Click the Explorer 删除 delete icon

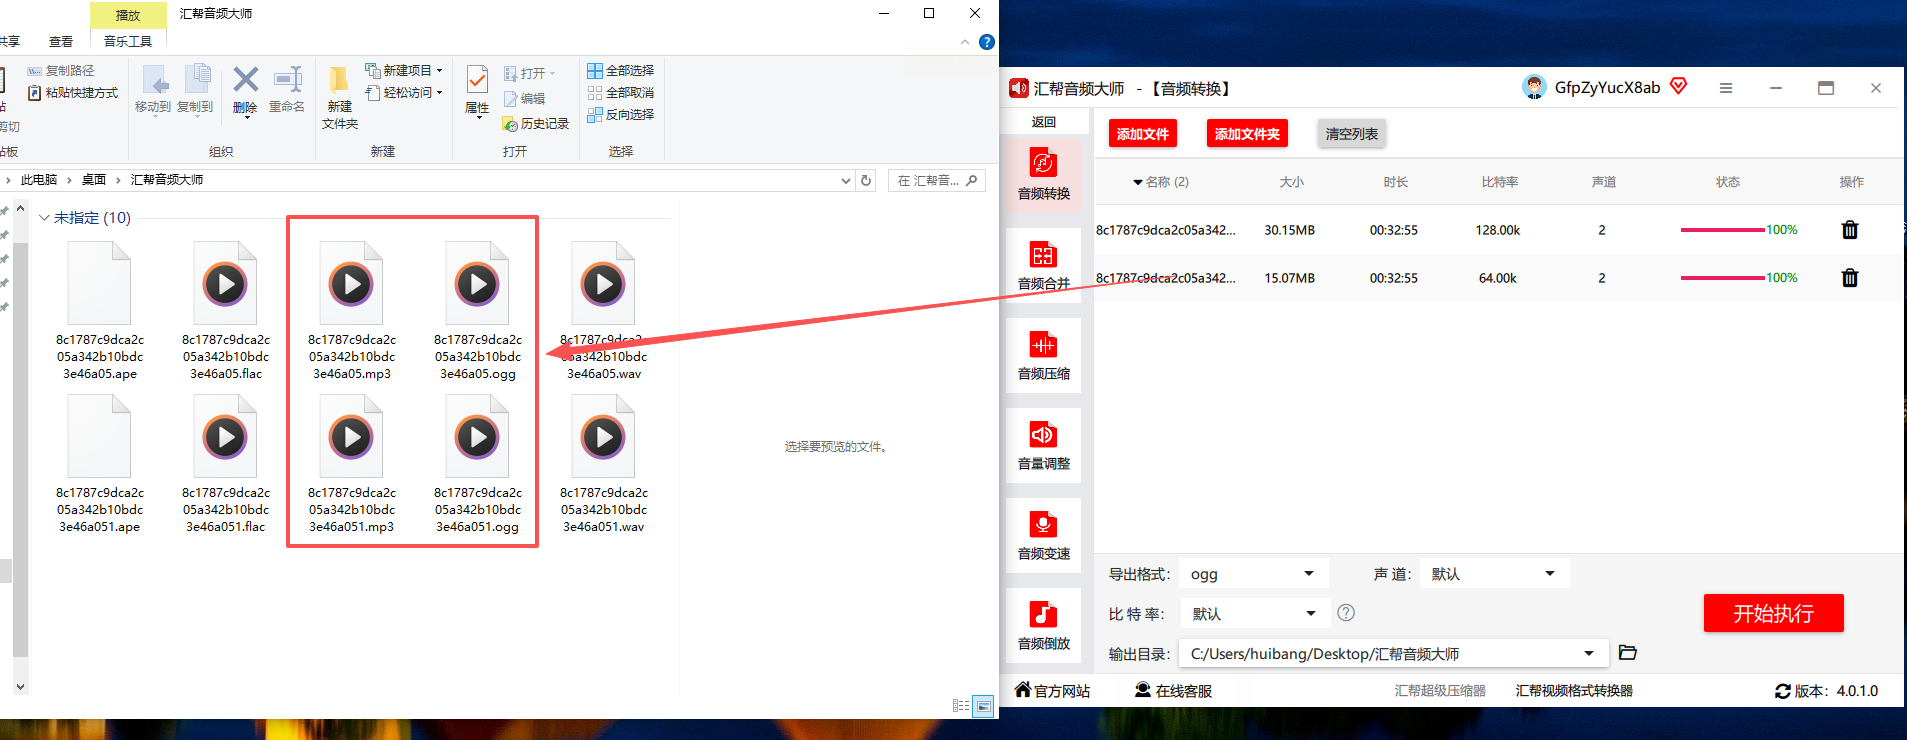[x=245, y=80]
